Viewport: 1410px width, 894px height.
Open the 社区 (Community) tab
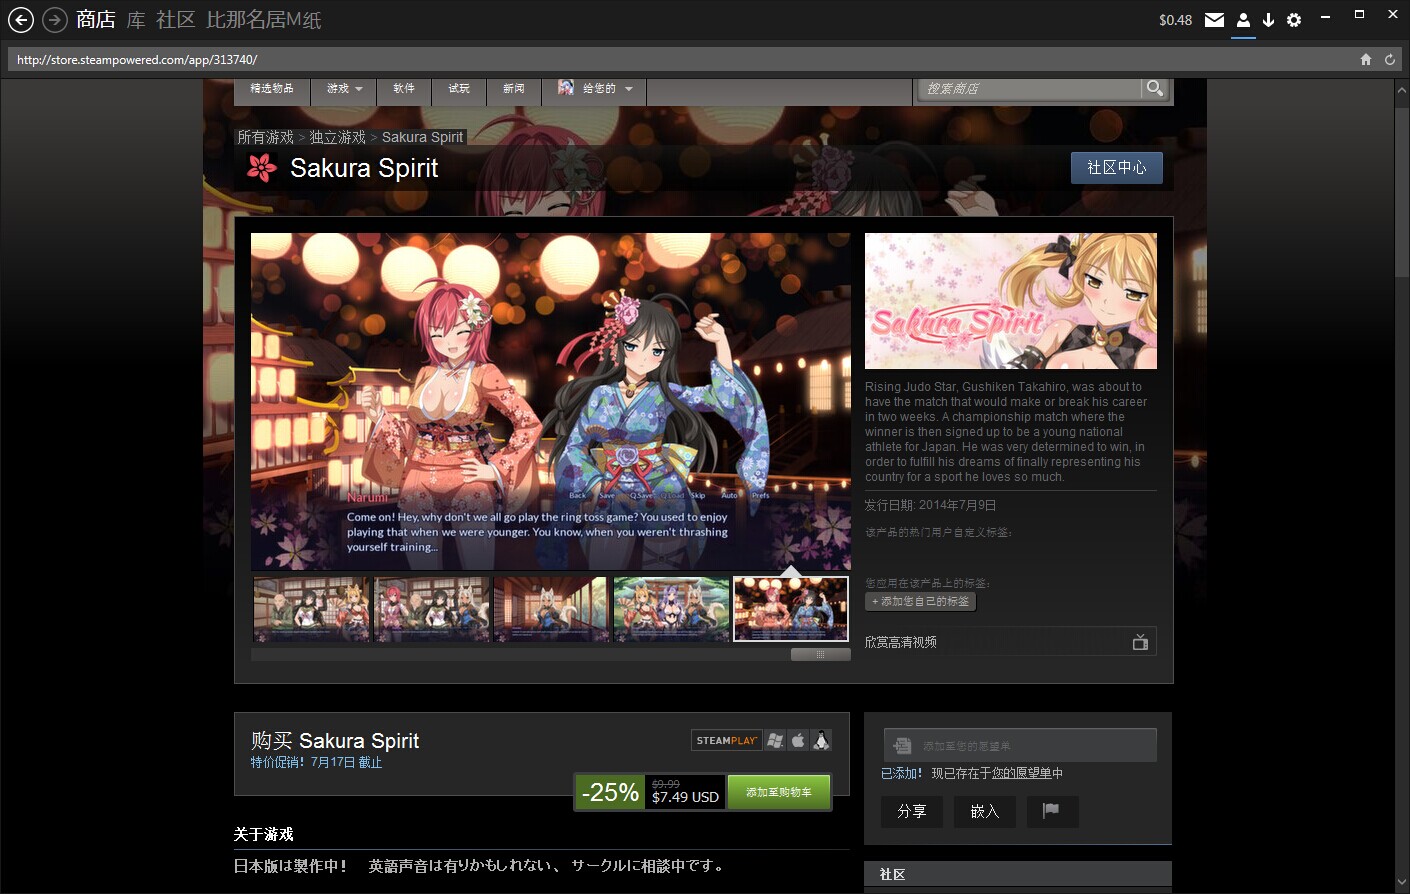click(x=175, y=19)
